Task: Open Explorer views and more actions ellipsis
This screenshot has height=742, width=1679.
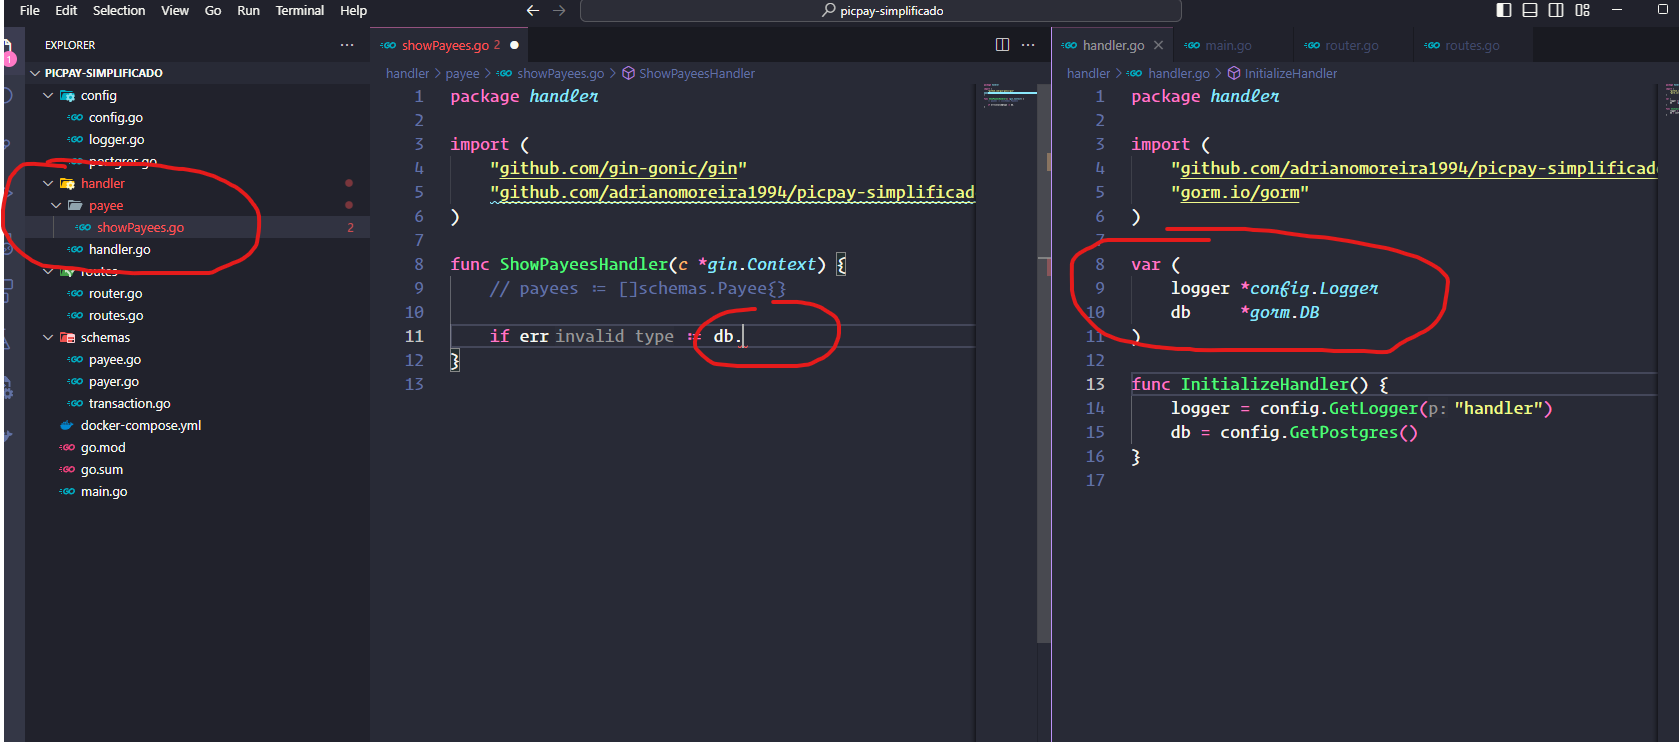Action: [347, 45]
